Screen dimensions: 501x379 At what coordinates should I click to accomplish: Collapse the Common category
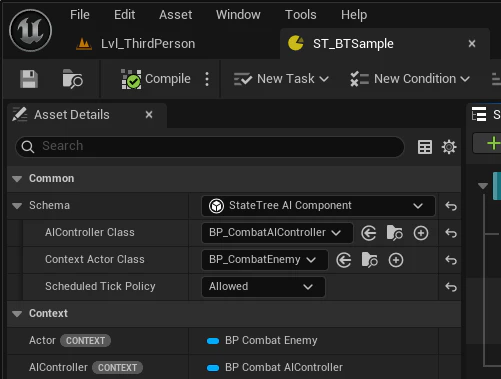[17, 179]
